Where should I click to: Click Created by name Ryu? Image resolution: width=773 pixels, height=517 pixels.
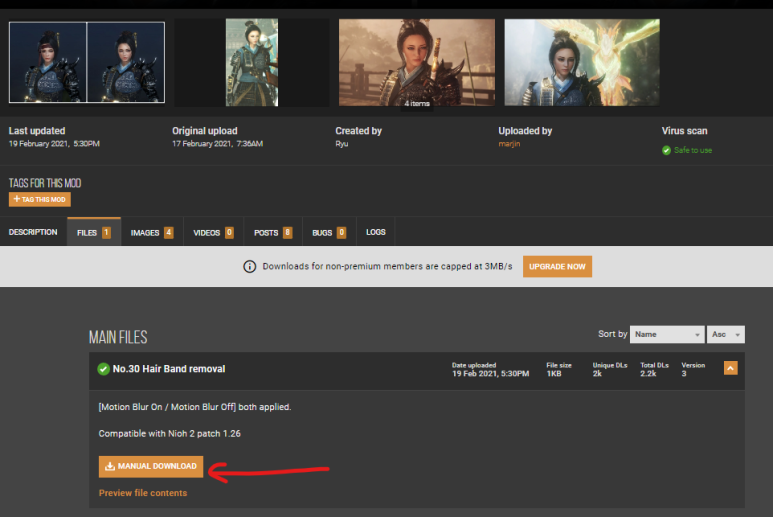[x=342, y=144]
